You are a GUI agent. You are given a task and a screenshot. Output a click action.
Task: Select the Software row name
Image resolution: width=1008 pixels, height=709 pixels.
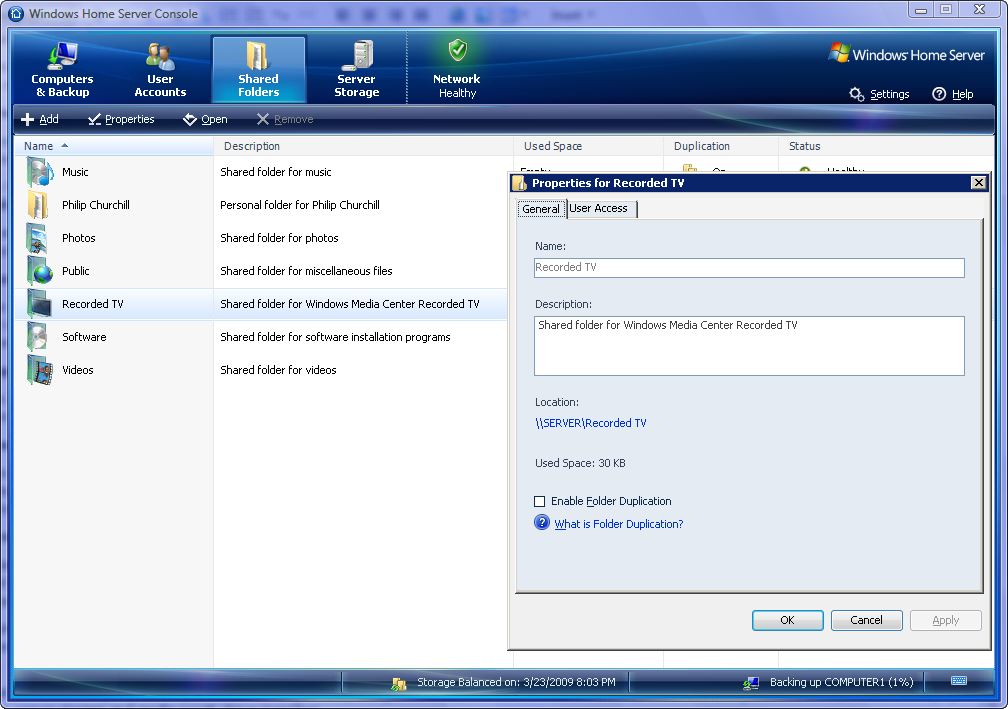(x=84, y=337)
